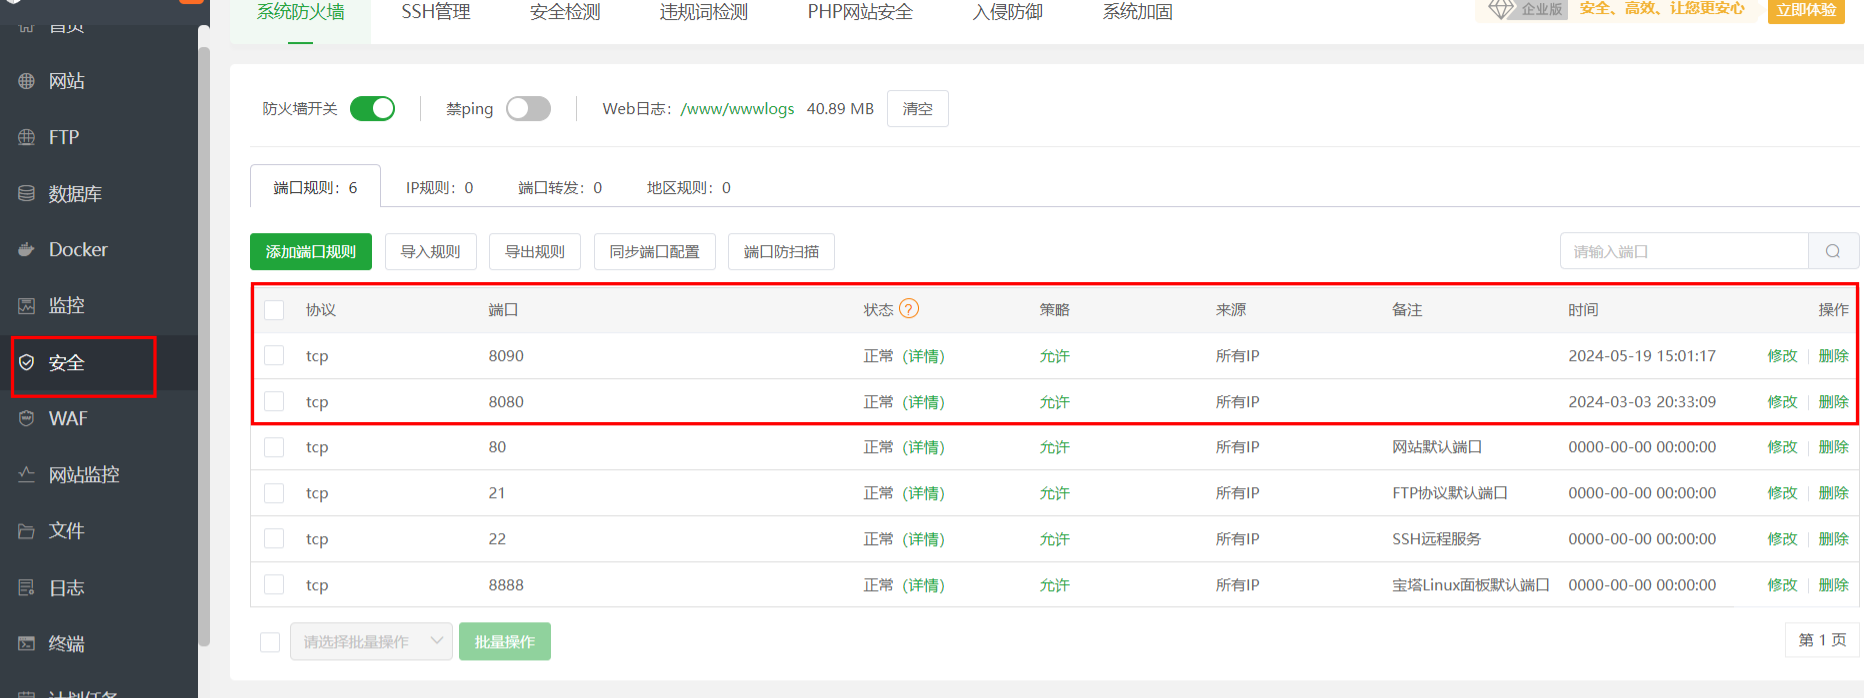This screenshot has width=1864, height=698.
Task: Click the Docker whale icon in sidebar
Action: click(27, 250)
